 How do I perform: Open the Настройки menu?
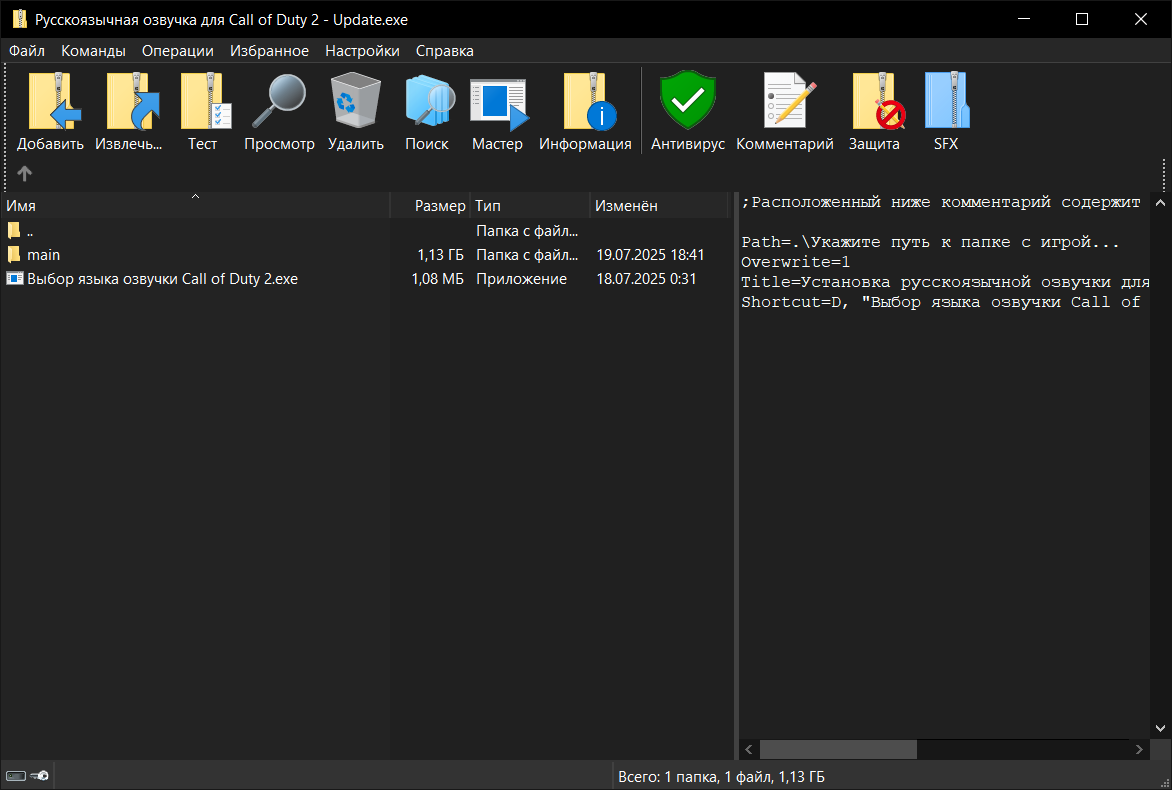click(363, 51)
